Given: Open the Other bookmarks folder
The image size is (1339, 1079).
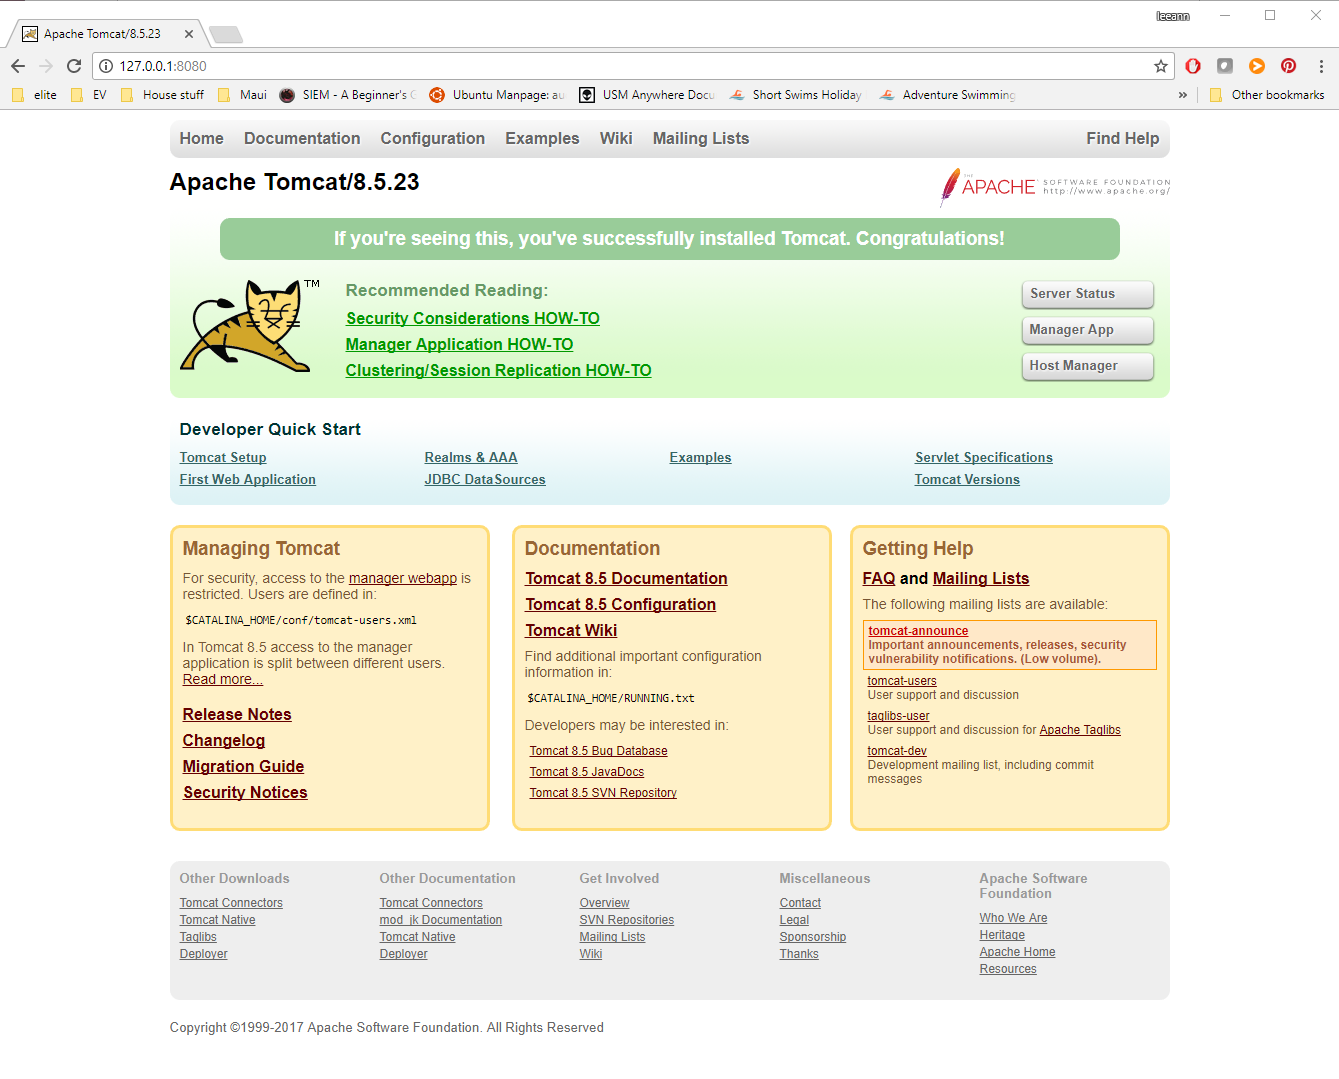Looking at the screenshot, I should 1267,95.
